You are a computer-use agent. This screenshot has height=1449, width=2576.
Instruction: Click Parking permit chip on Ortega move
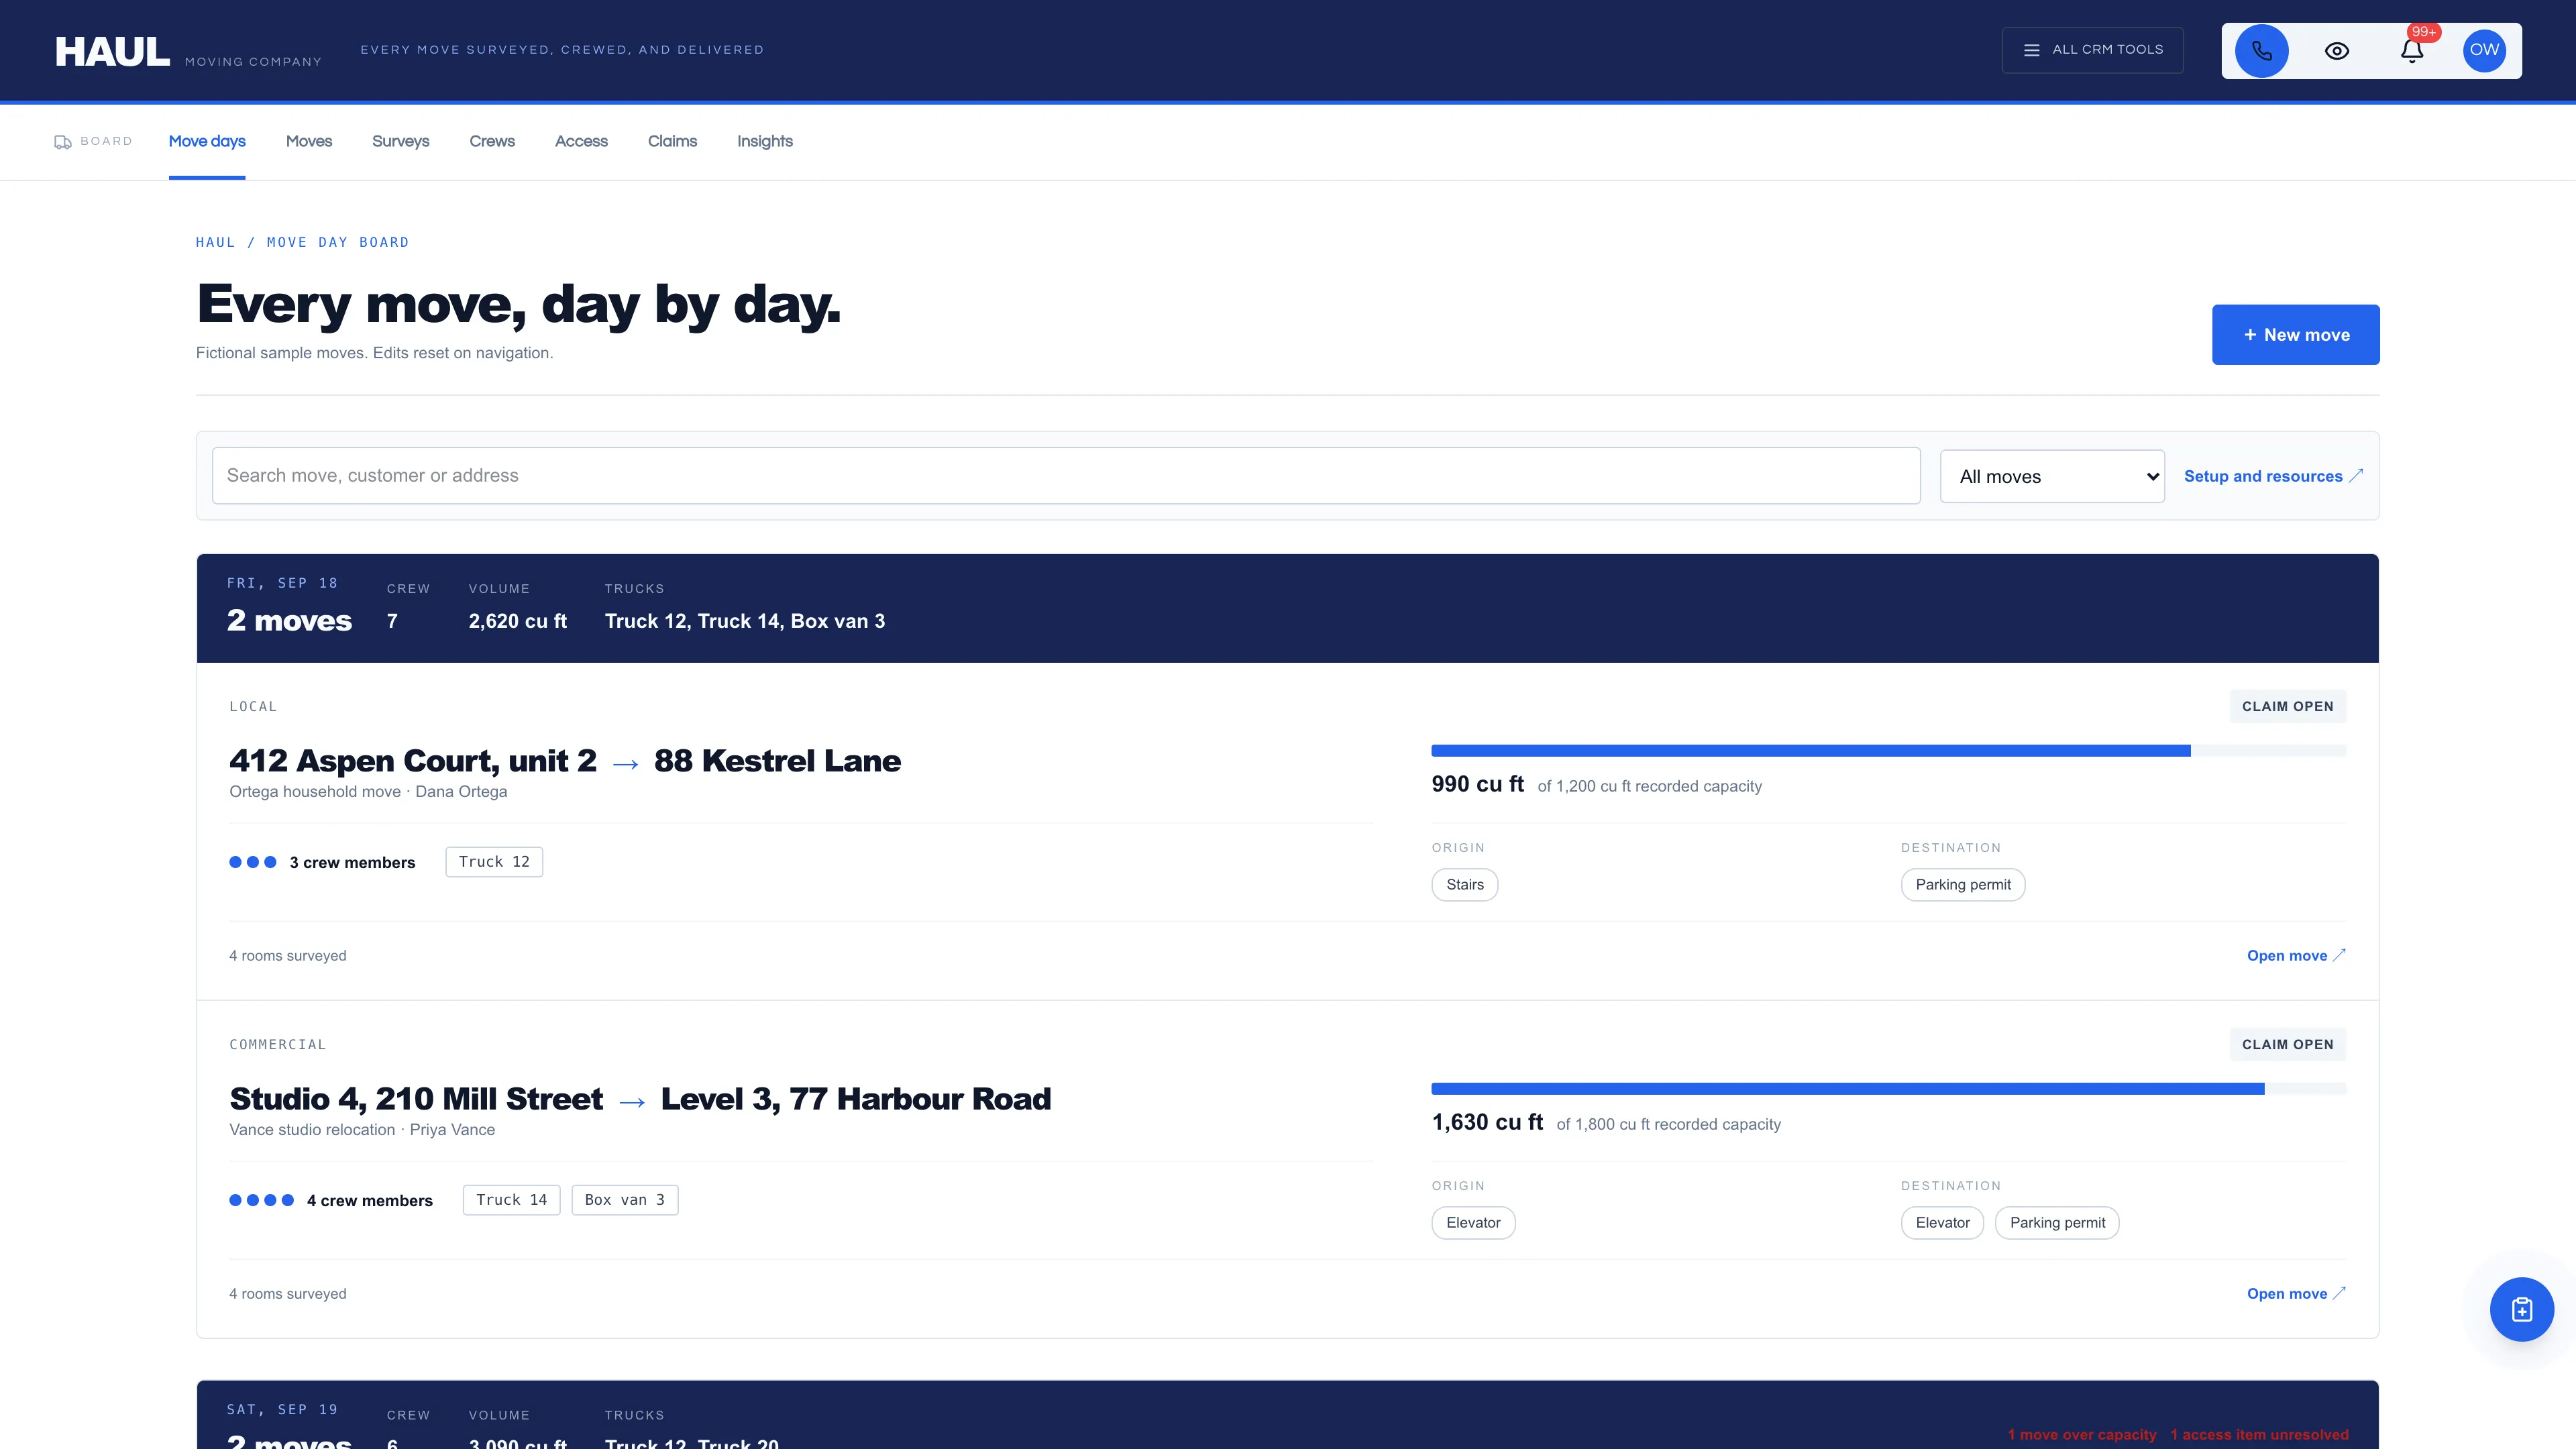click(1962, 885)
